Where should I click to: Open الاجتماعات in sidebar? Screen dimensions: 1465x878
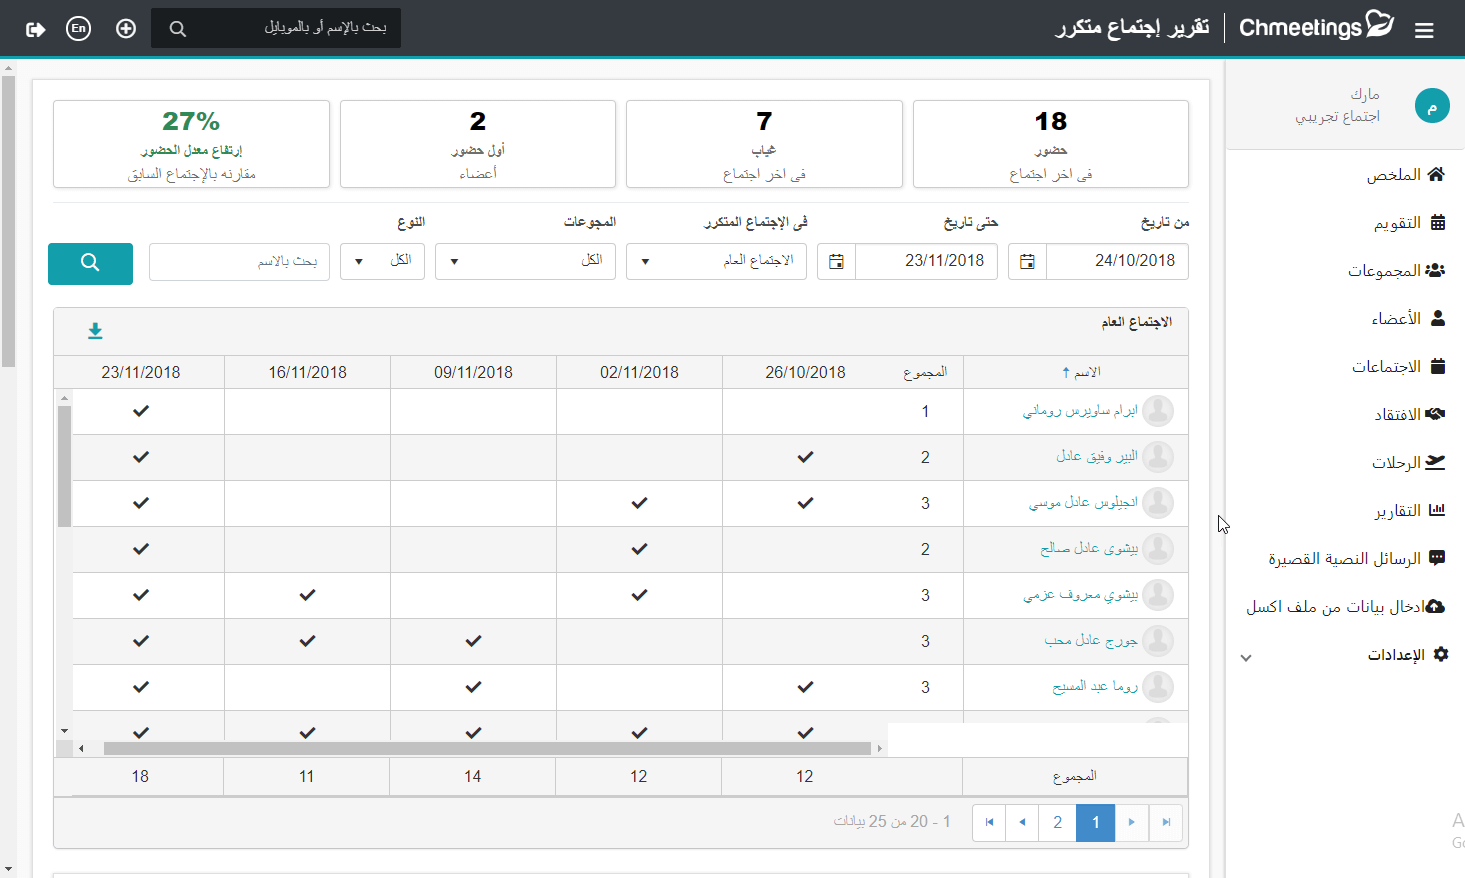tap(1398, 367)
